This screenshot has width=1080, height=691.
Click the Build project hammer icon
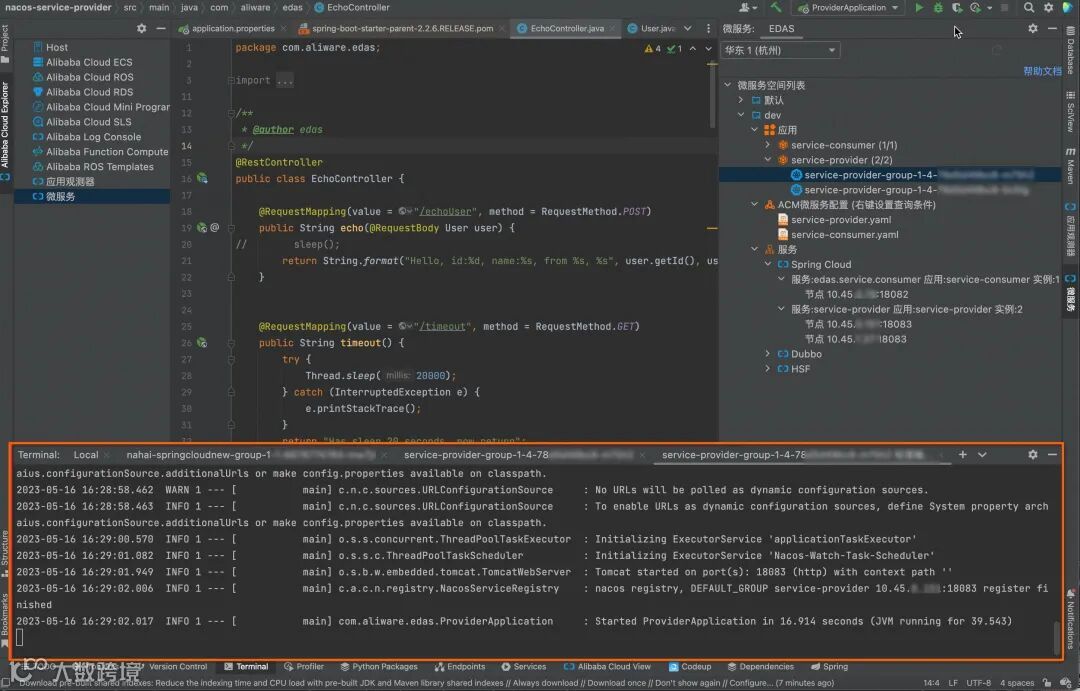click(775, 8)
